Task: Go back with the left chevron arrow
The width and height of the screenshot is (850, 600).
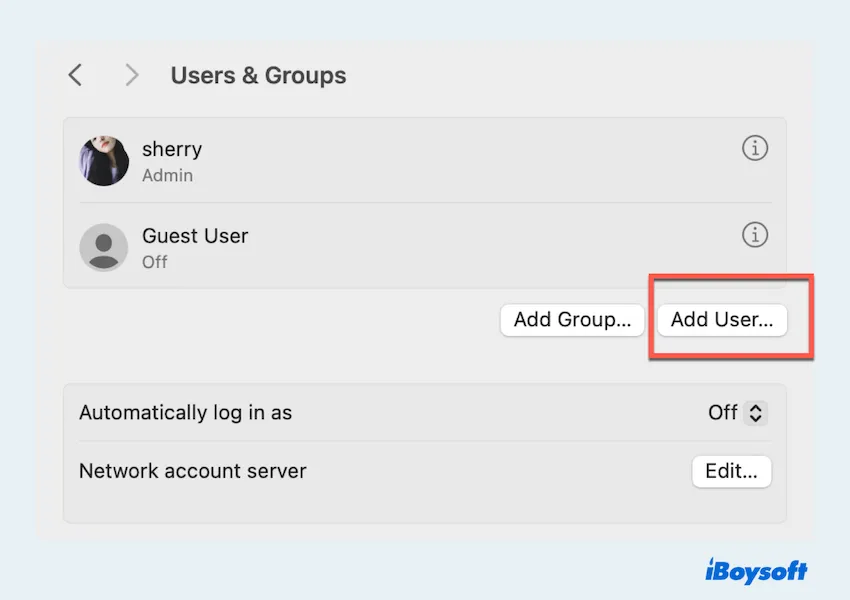Action: pos(75,75)
